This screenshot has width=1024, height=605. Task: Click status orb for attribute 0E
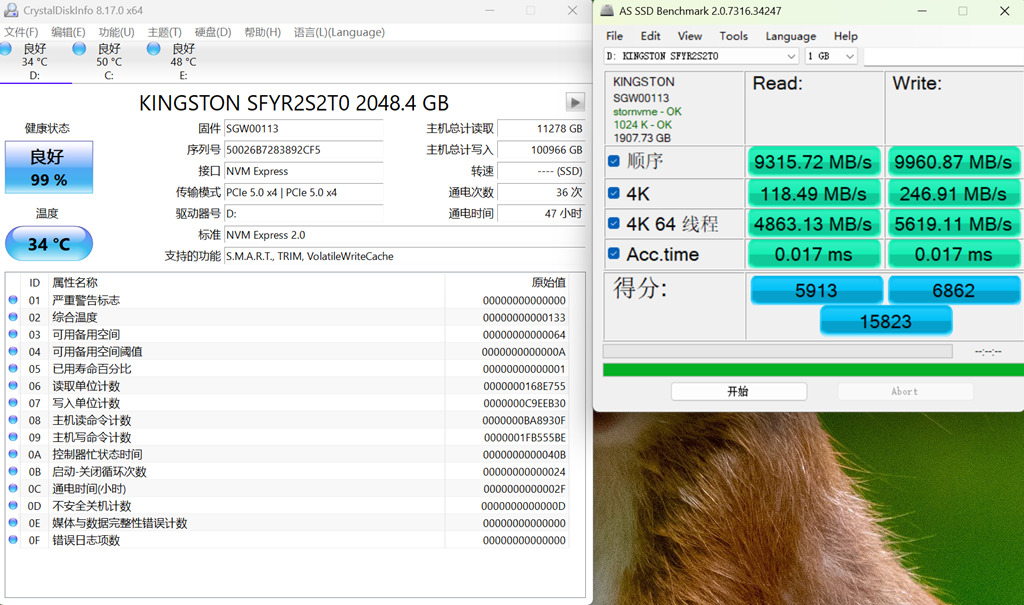point(13,523)
